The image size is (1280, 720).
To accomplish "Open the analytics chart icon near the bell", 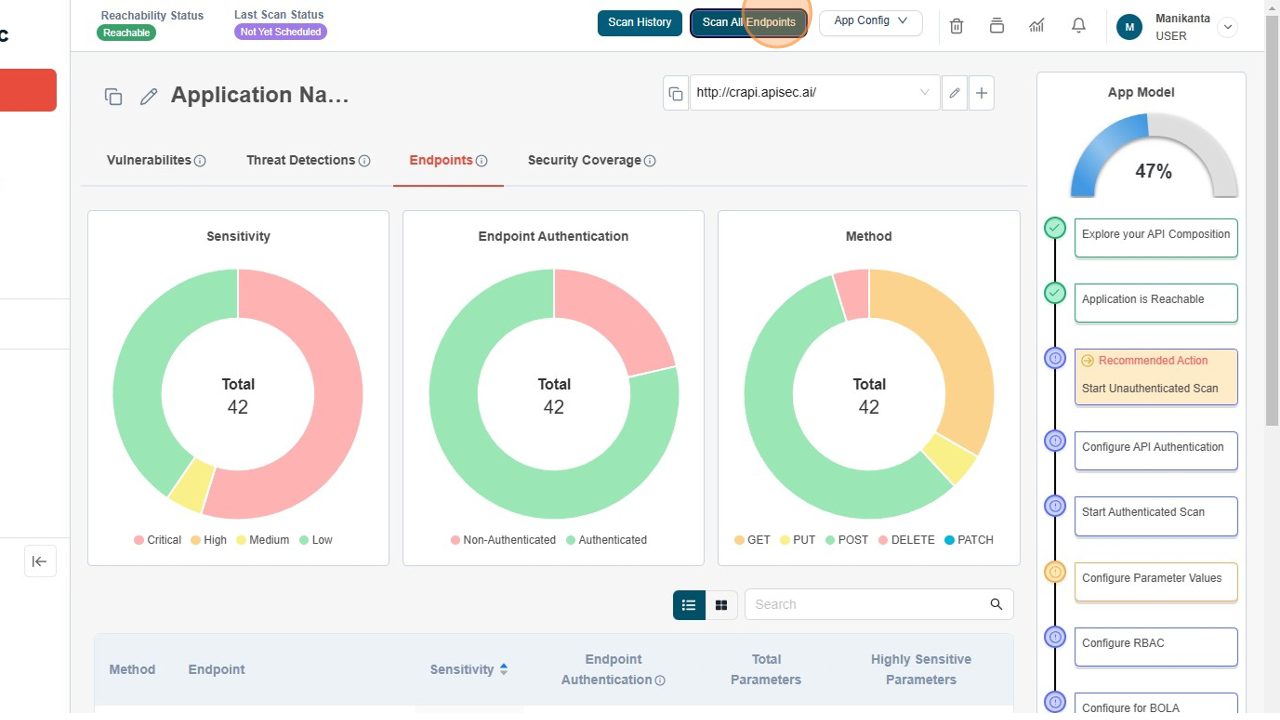I will 1037,25.
